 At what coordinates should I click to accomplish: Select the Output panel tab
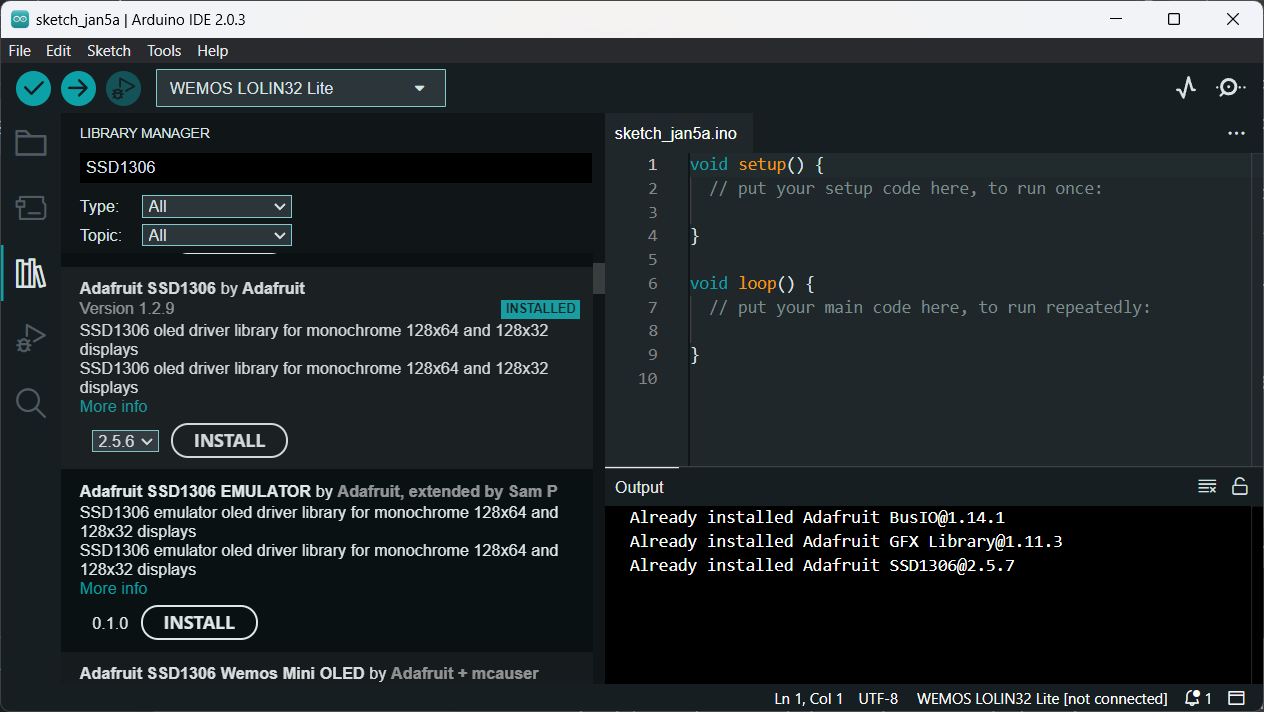pyautogui.click(x=640, y=487)
